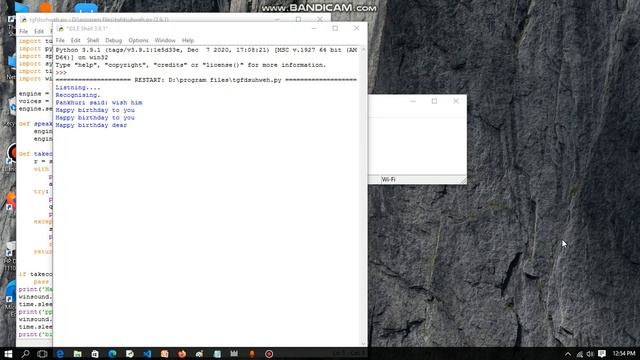Image resolution: width=640 pixels, height=360 pixels.
Task: Open the network status tray icon
Action: [580, 353]
